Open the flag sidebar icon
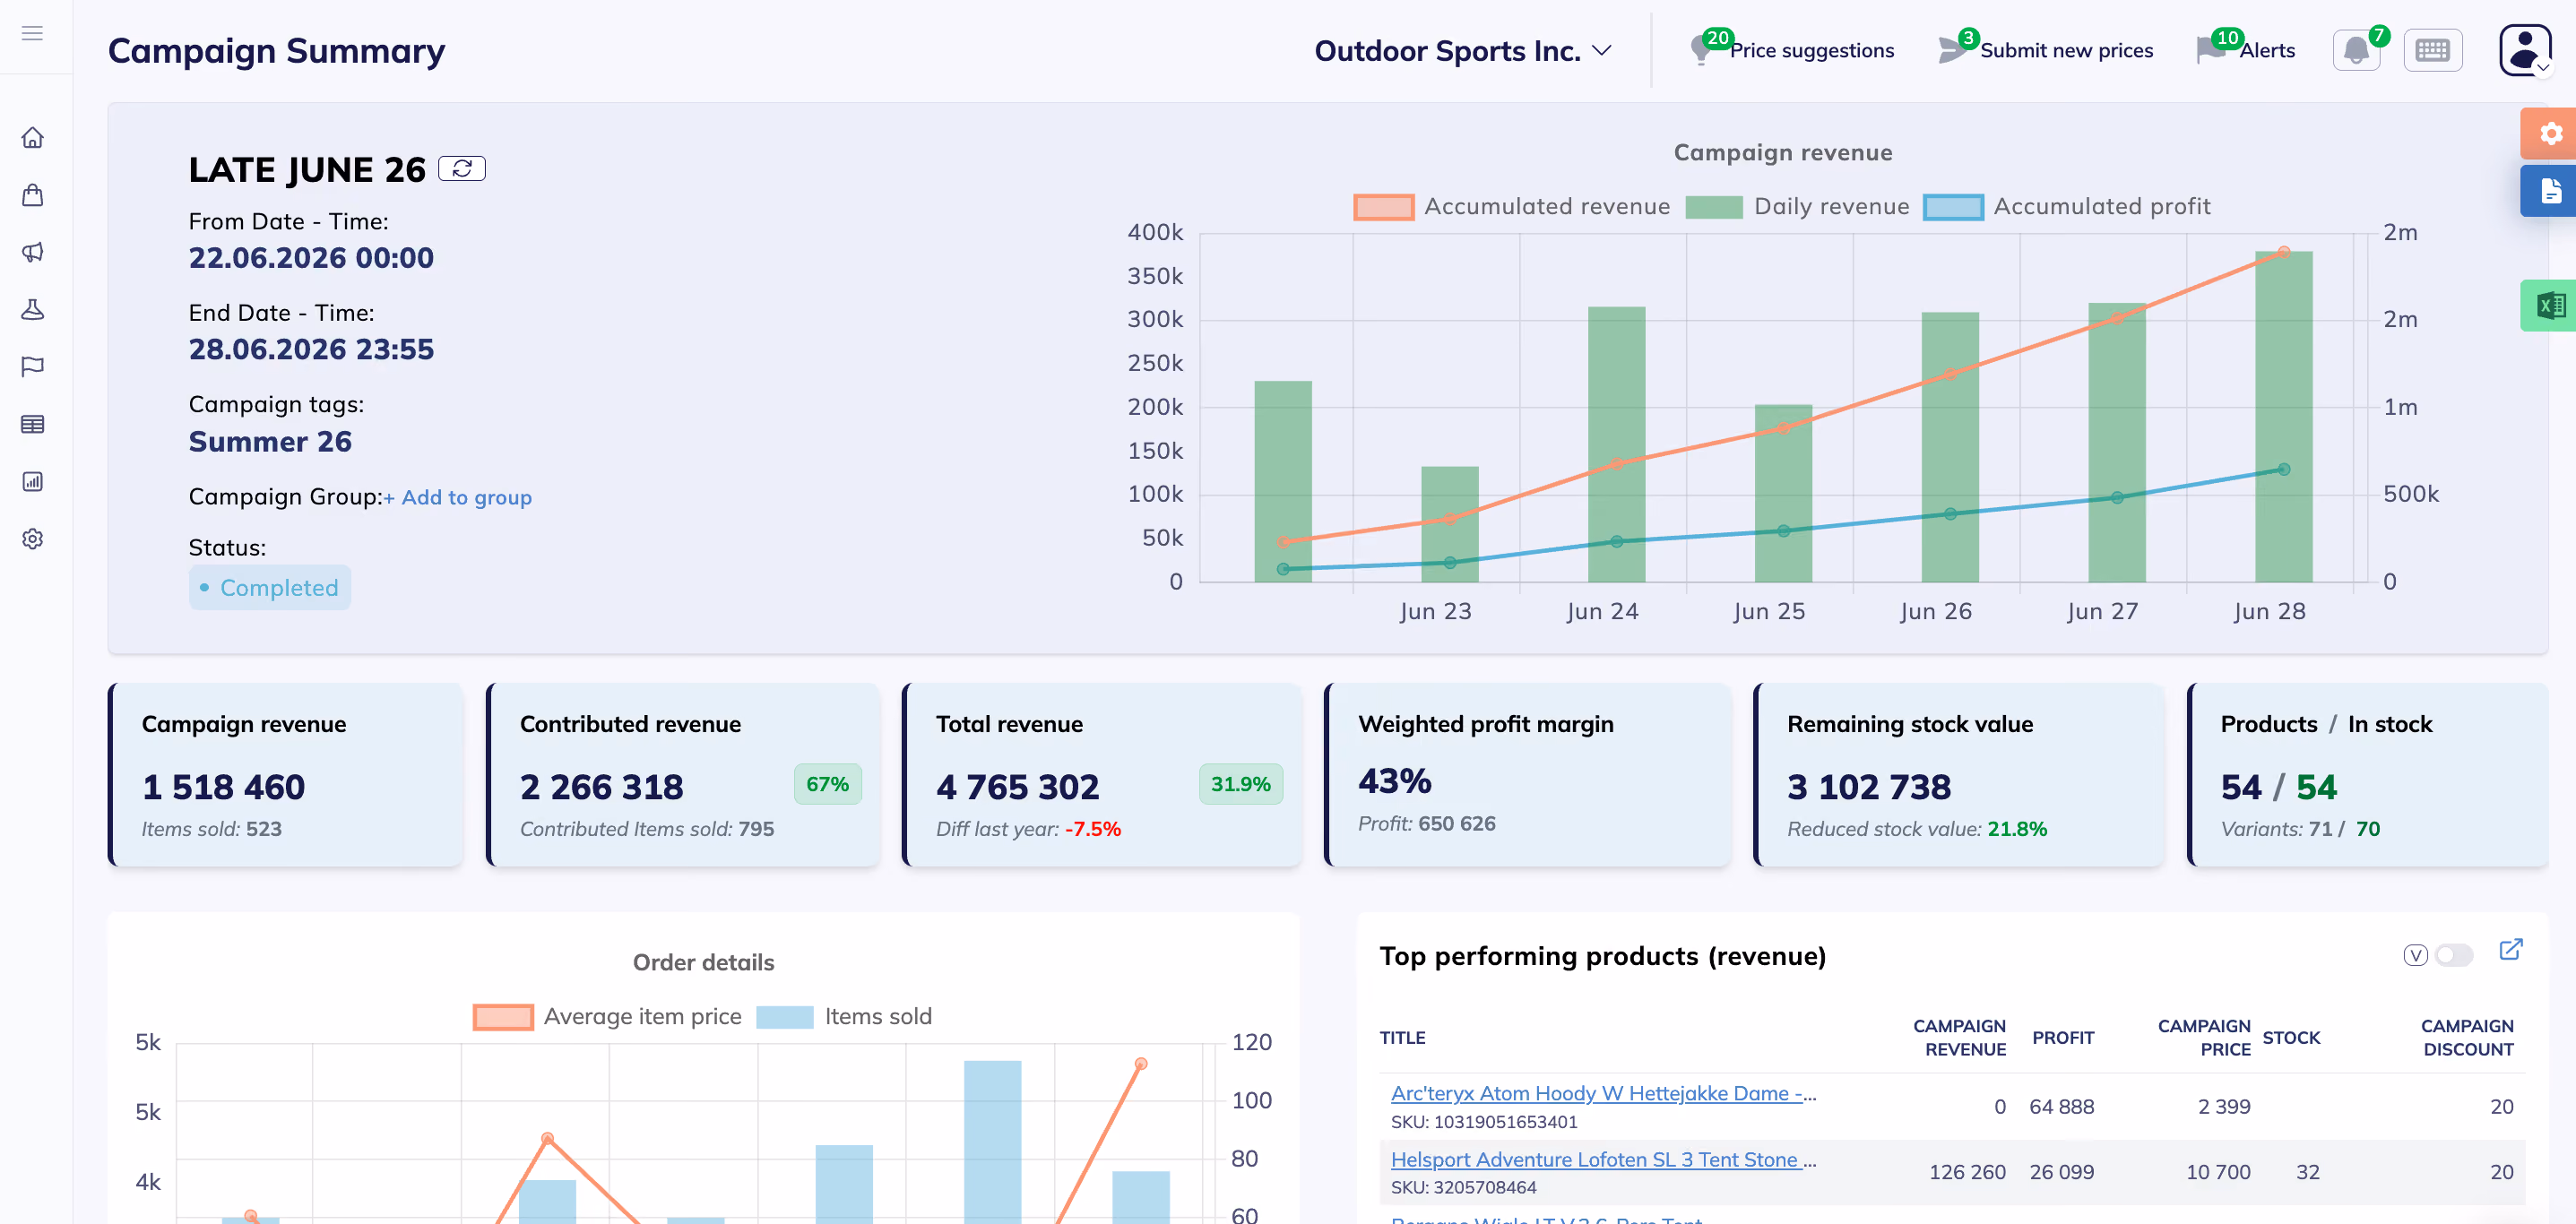The width and height of the screenshot is (2576, 1224). pyautogui.click(x=32, y=366)
